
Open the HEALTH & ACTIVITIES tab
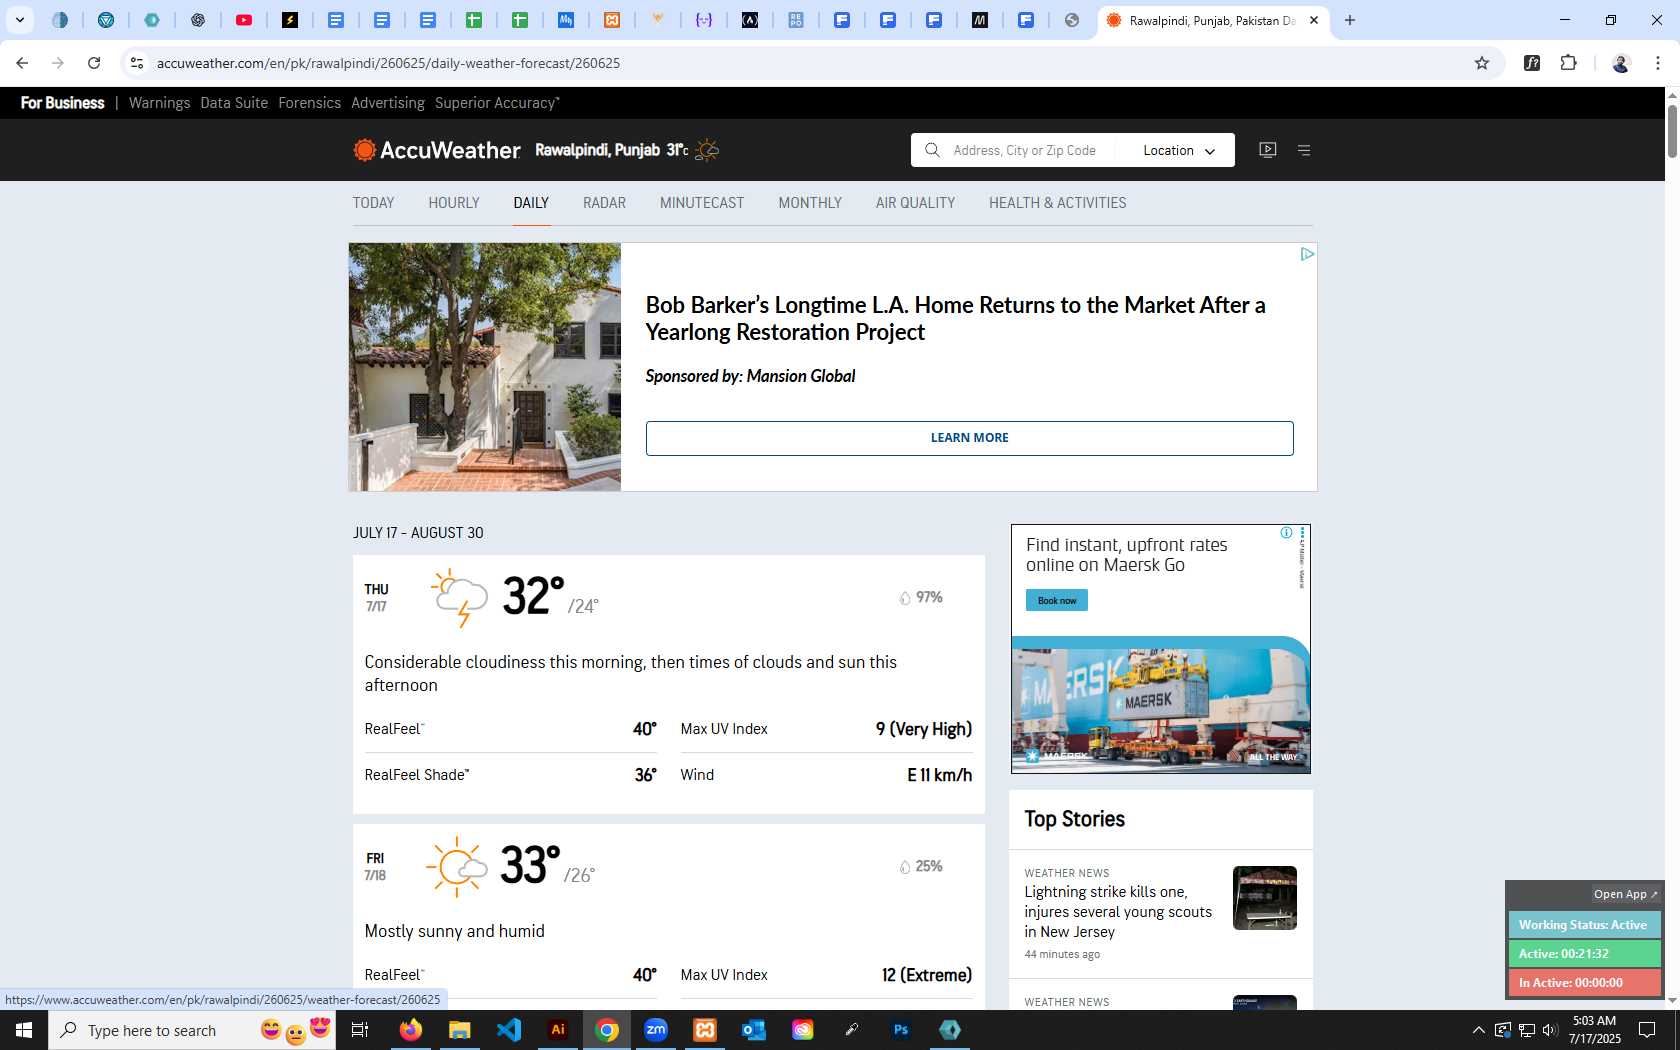[1057, 203]
